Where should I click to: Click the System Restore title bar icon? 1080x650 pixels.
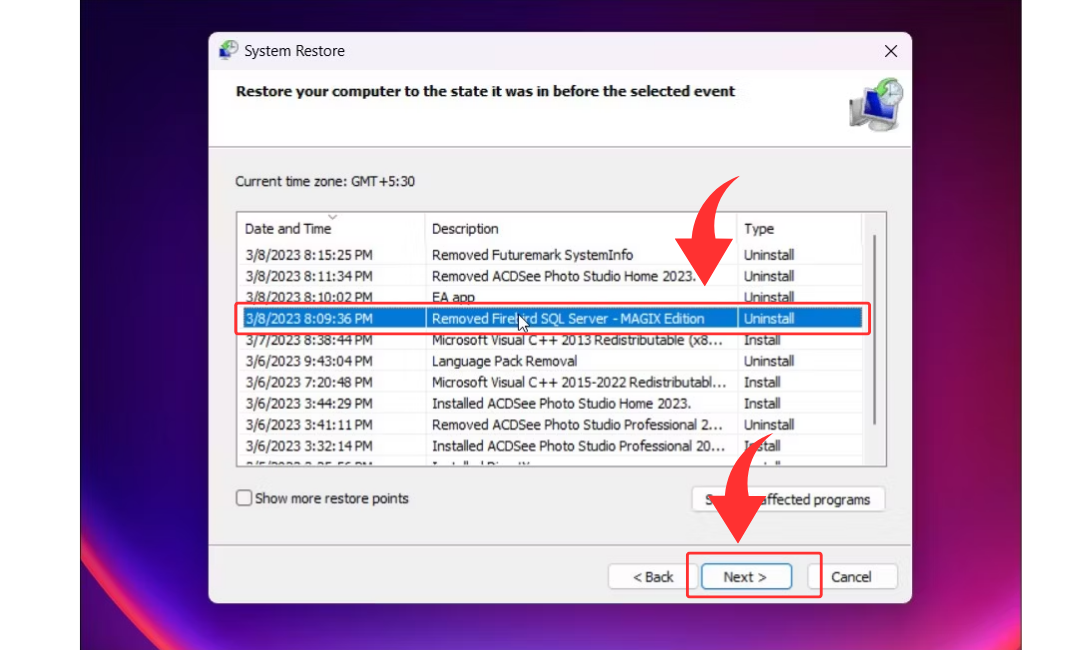[229, 51]
